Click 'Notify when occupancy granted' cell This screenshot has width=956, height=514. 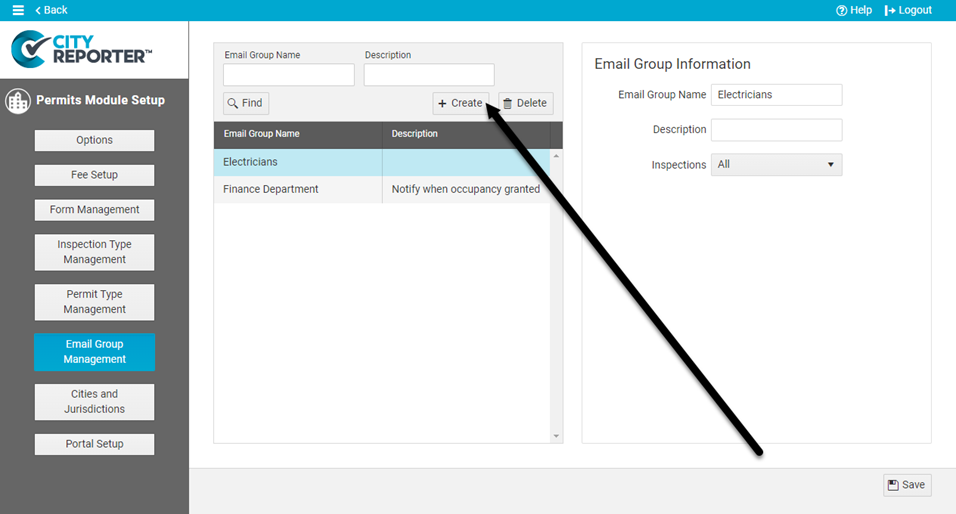466,190
